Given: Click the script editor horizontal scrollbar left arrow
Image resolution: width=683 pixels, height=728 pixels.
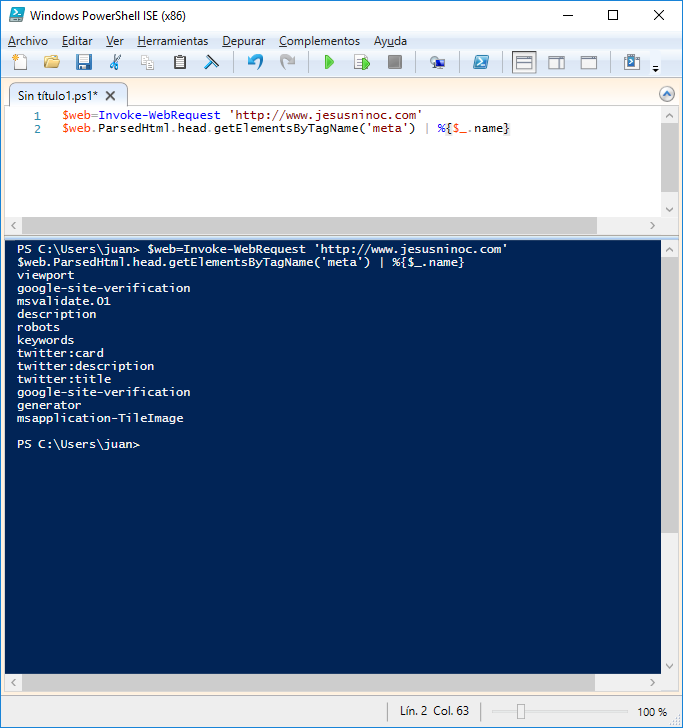Looking at the screenshot, I should pos(13,226).
